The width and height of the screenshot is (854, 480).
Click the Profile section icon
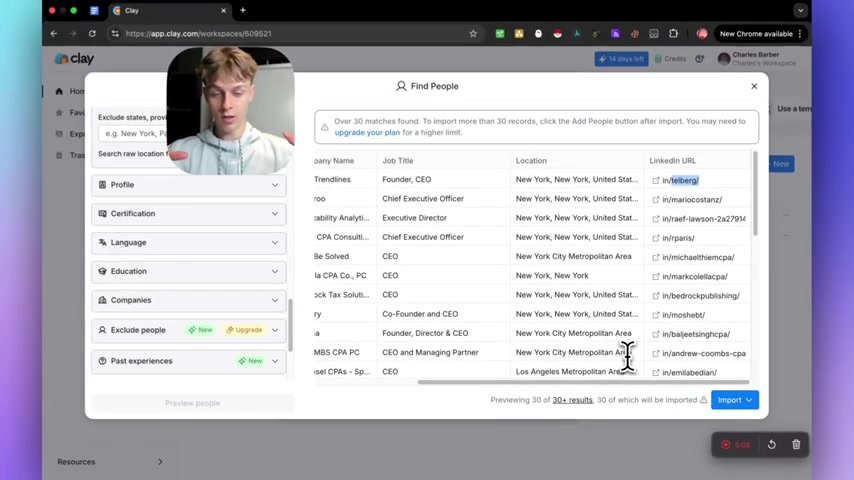pyautogui.click(x=102, y=185)
